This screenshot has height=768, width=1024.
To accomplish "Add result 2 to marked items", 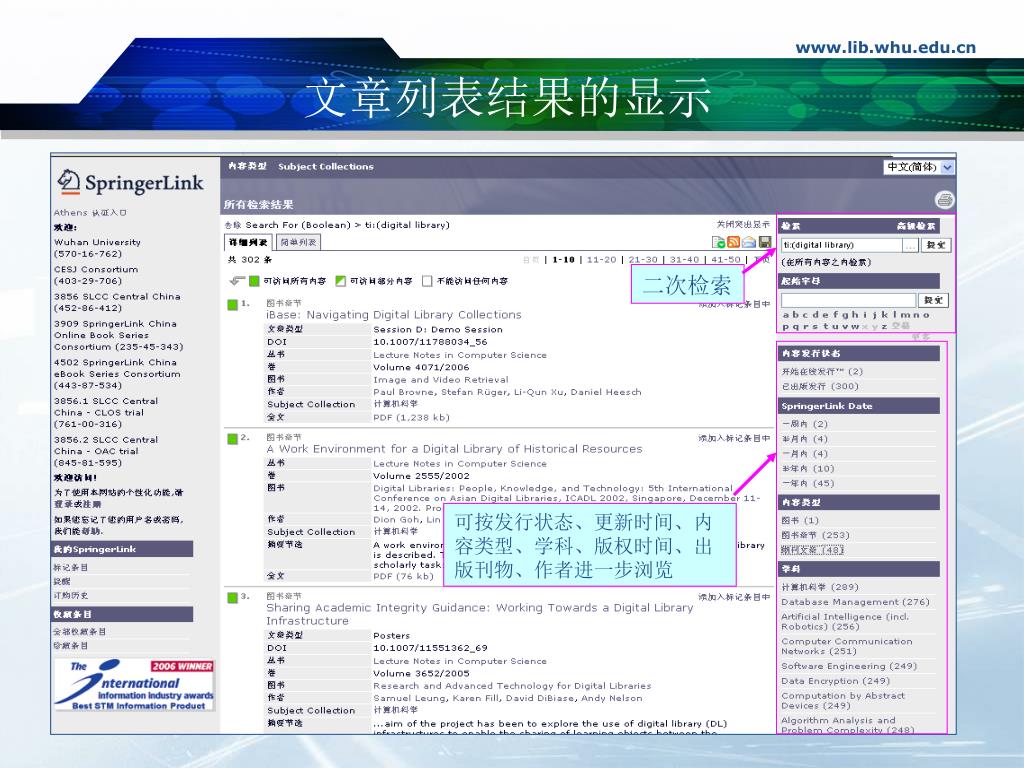I will pyautogui.click(x=734, y=438).
